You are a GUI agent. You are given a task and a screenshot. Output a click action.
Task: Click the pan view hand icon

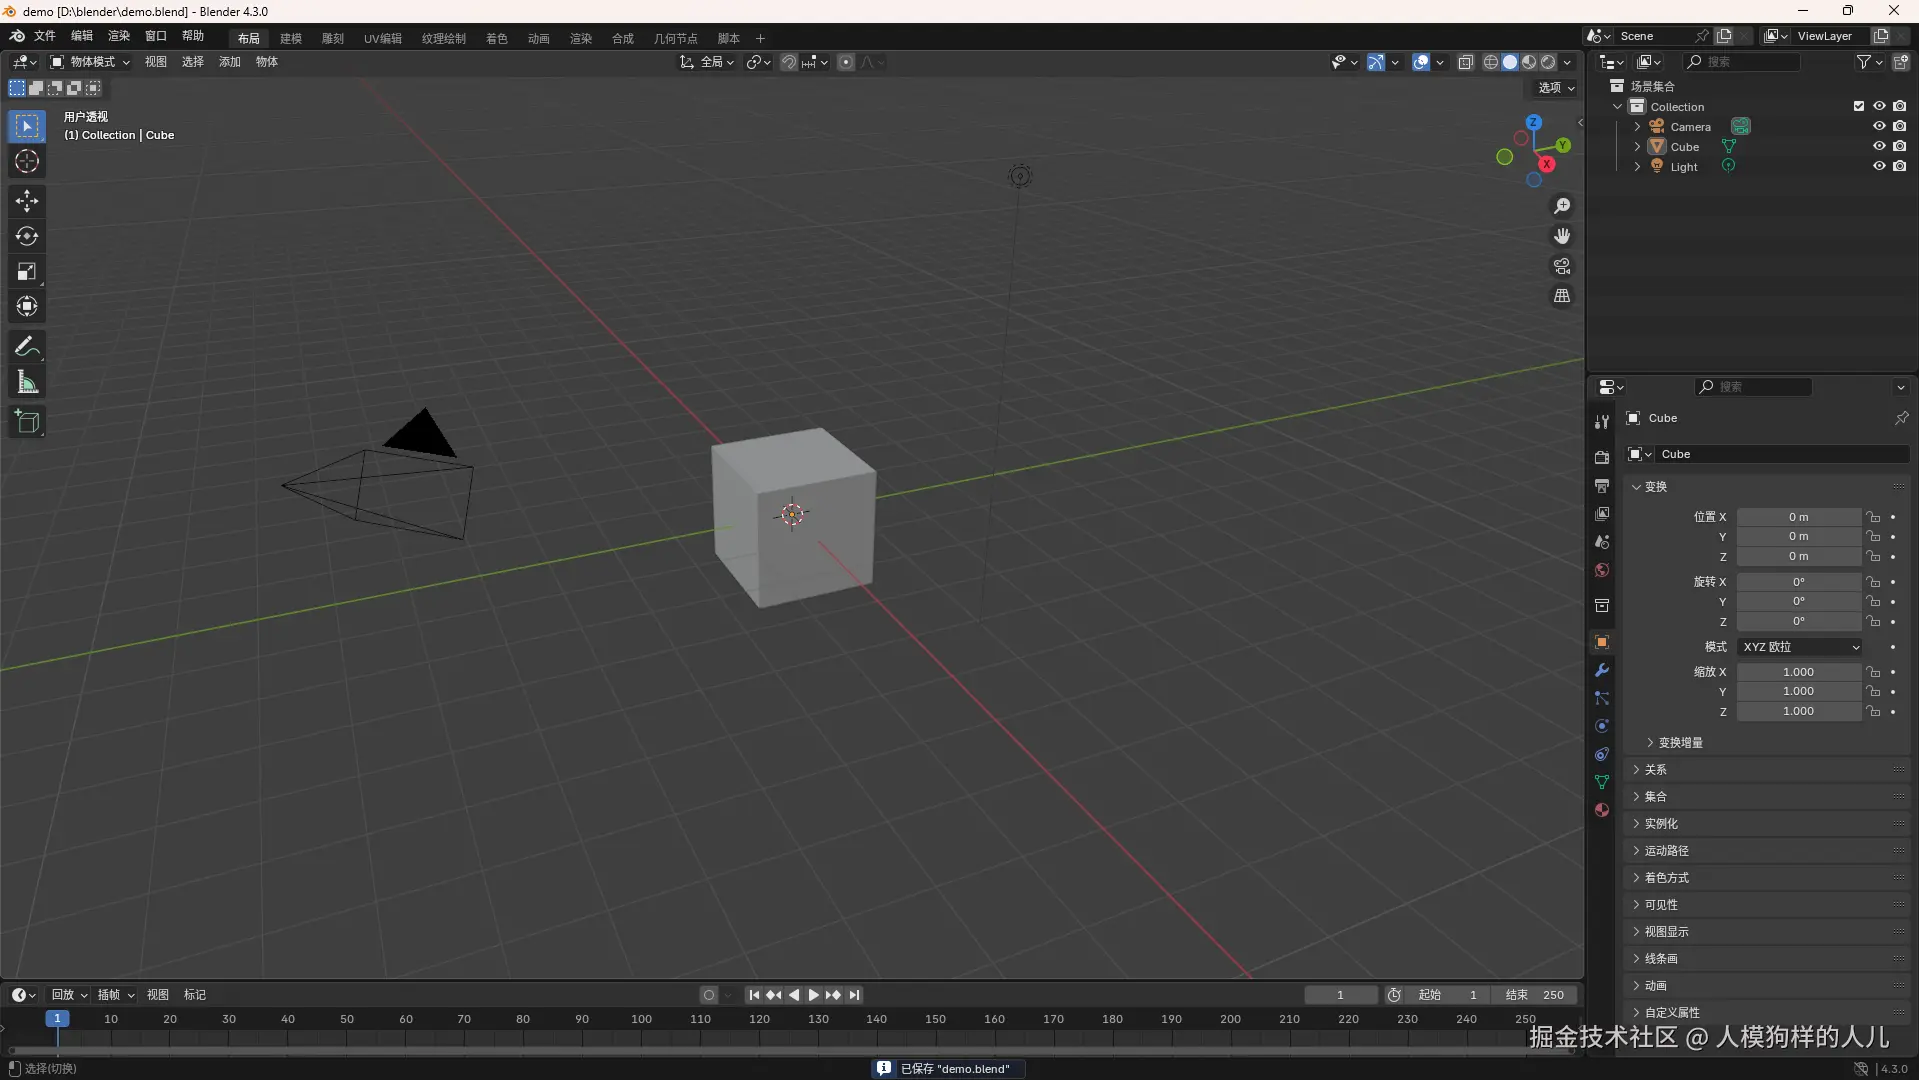click(x=1562, y=236)
